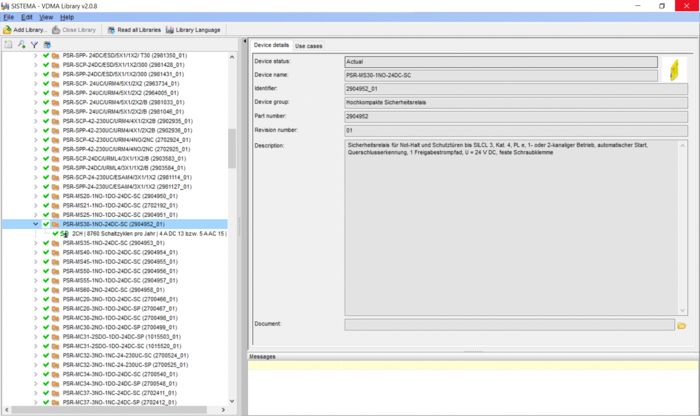Click the Device status field showing Actual

501,62
